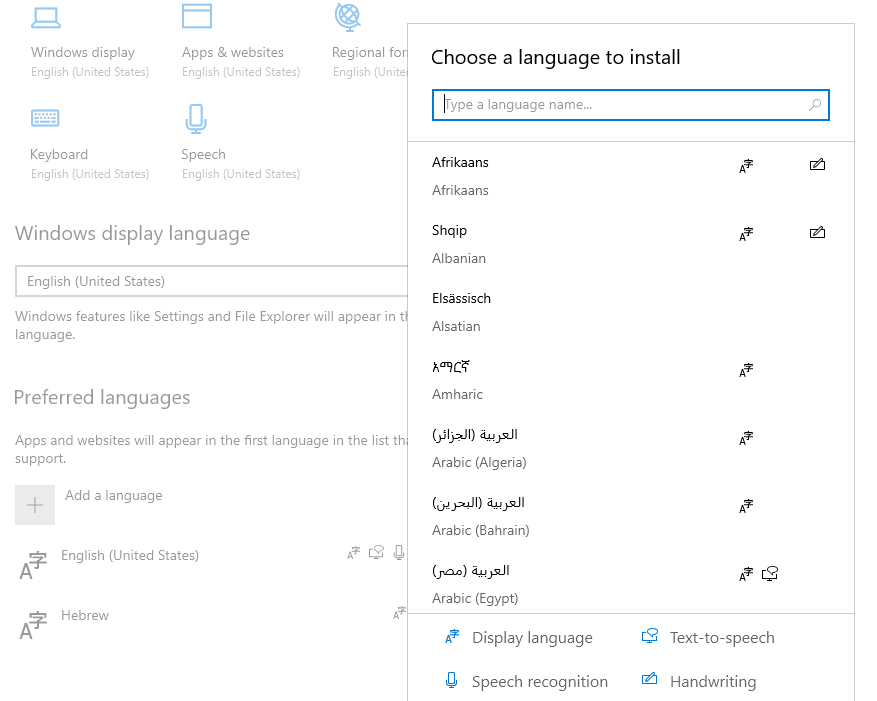Open the Keyboard settings icon
The image size is (877, 701).
pos(45,119)
